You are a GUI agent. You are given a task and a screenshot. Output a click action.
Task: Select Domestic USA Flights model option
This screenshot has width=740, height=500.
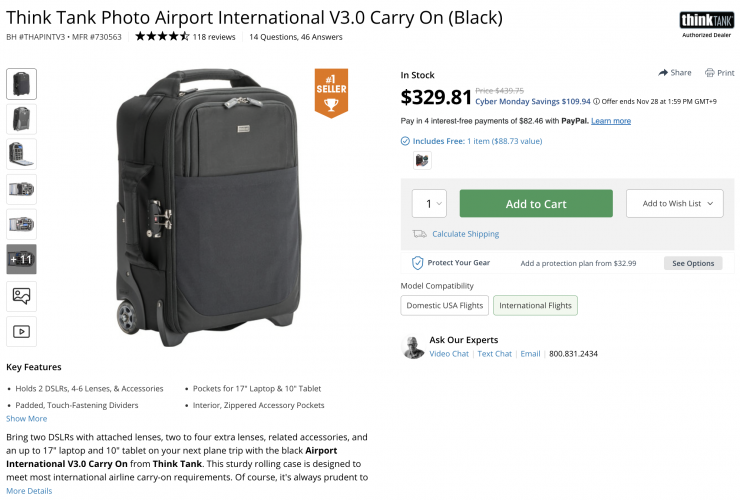[x=444, y=305]
